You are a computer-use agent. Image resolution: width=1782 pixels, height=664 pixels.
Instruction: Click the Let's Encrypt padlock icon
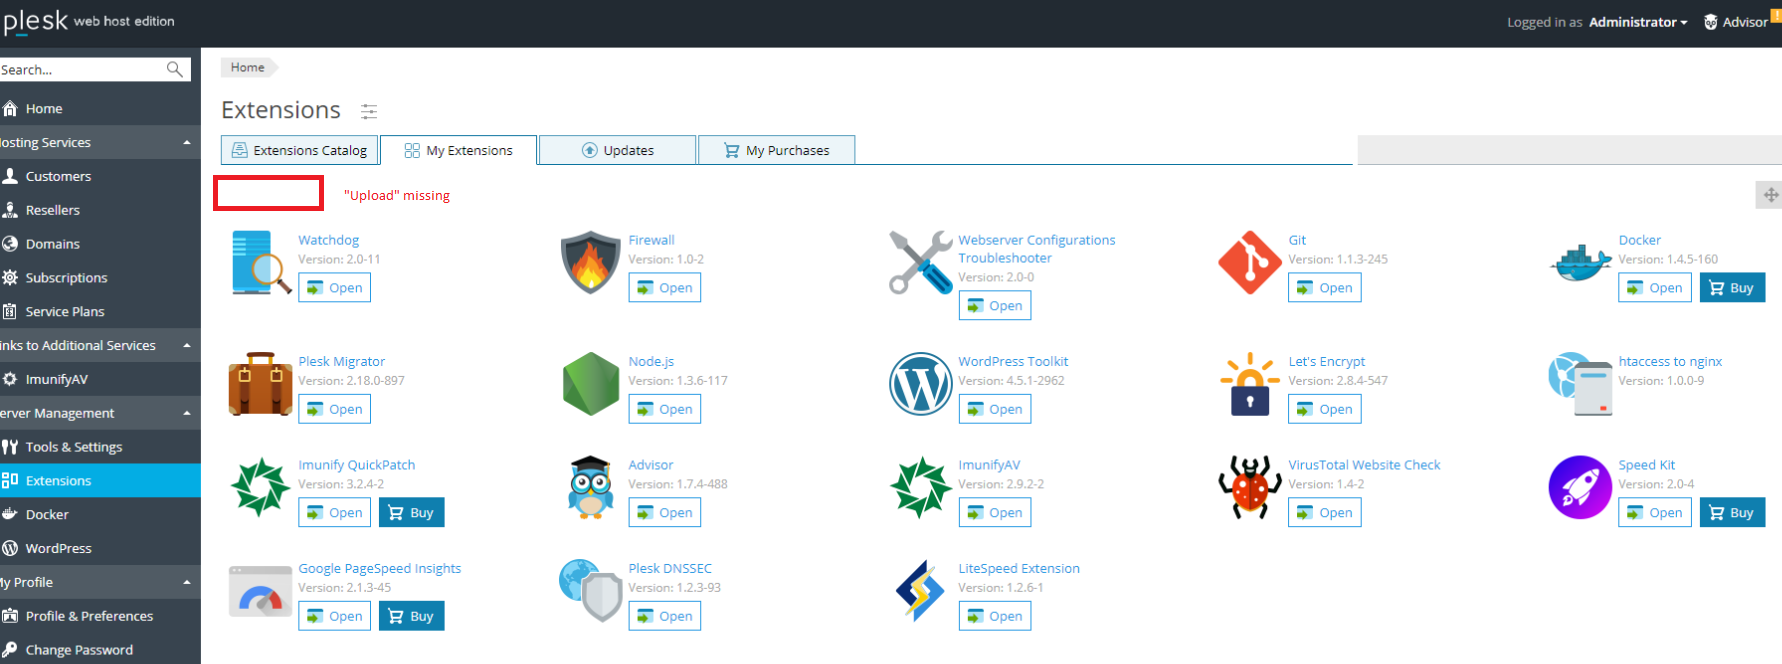[1249, 384]
